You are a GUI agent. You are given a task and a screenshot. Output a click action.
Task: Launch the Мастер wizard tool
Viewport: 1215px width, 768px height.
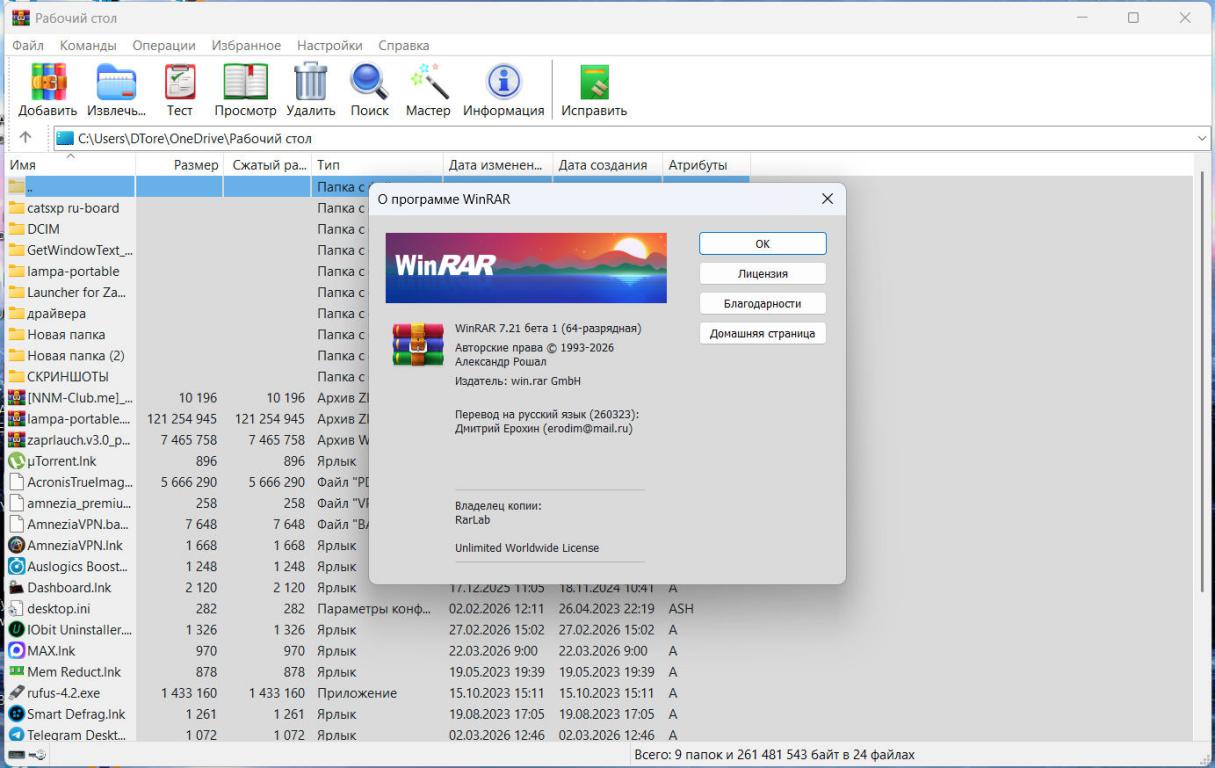pos(428,83)
